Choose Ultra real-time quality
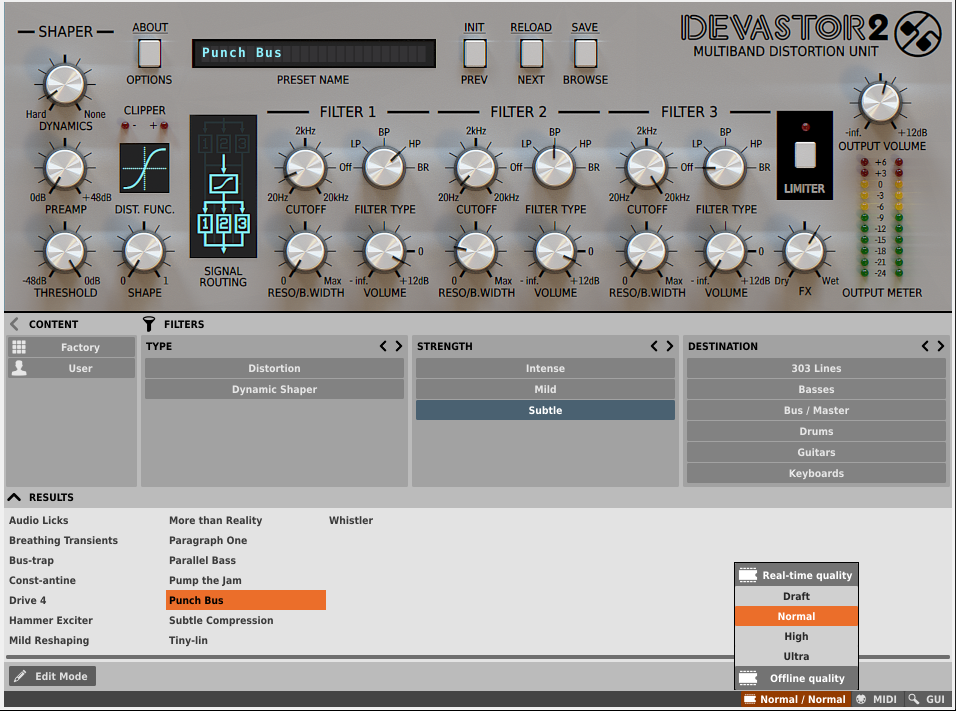The width and height of the screenshot is (956, 711). pyautogui.click(x=796, y=656)
